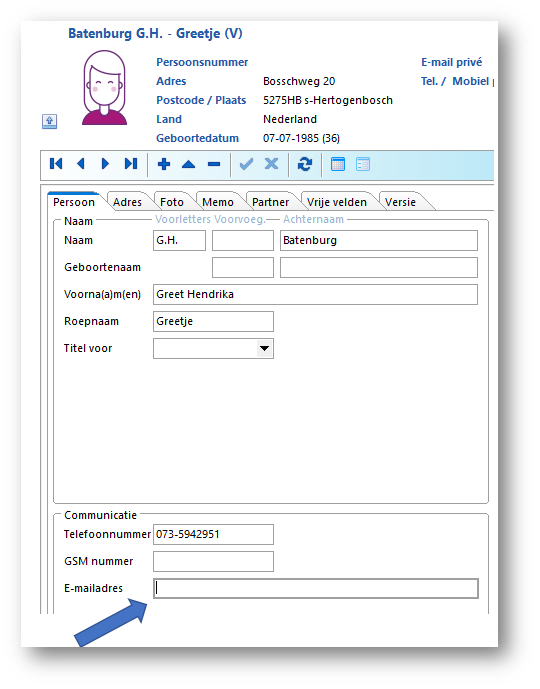
Task: Click the edit record triangle icon
Action: click(188, 165)
